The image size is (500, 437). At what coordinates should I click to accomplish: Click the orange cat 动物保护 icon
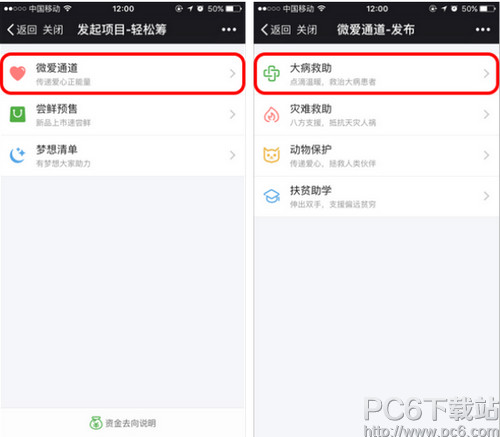(x=272, y=155)
